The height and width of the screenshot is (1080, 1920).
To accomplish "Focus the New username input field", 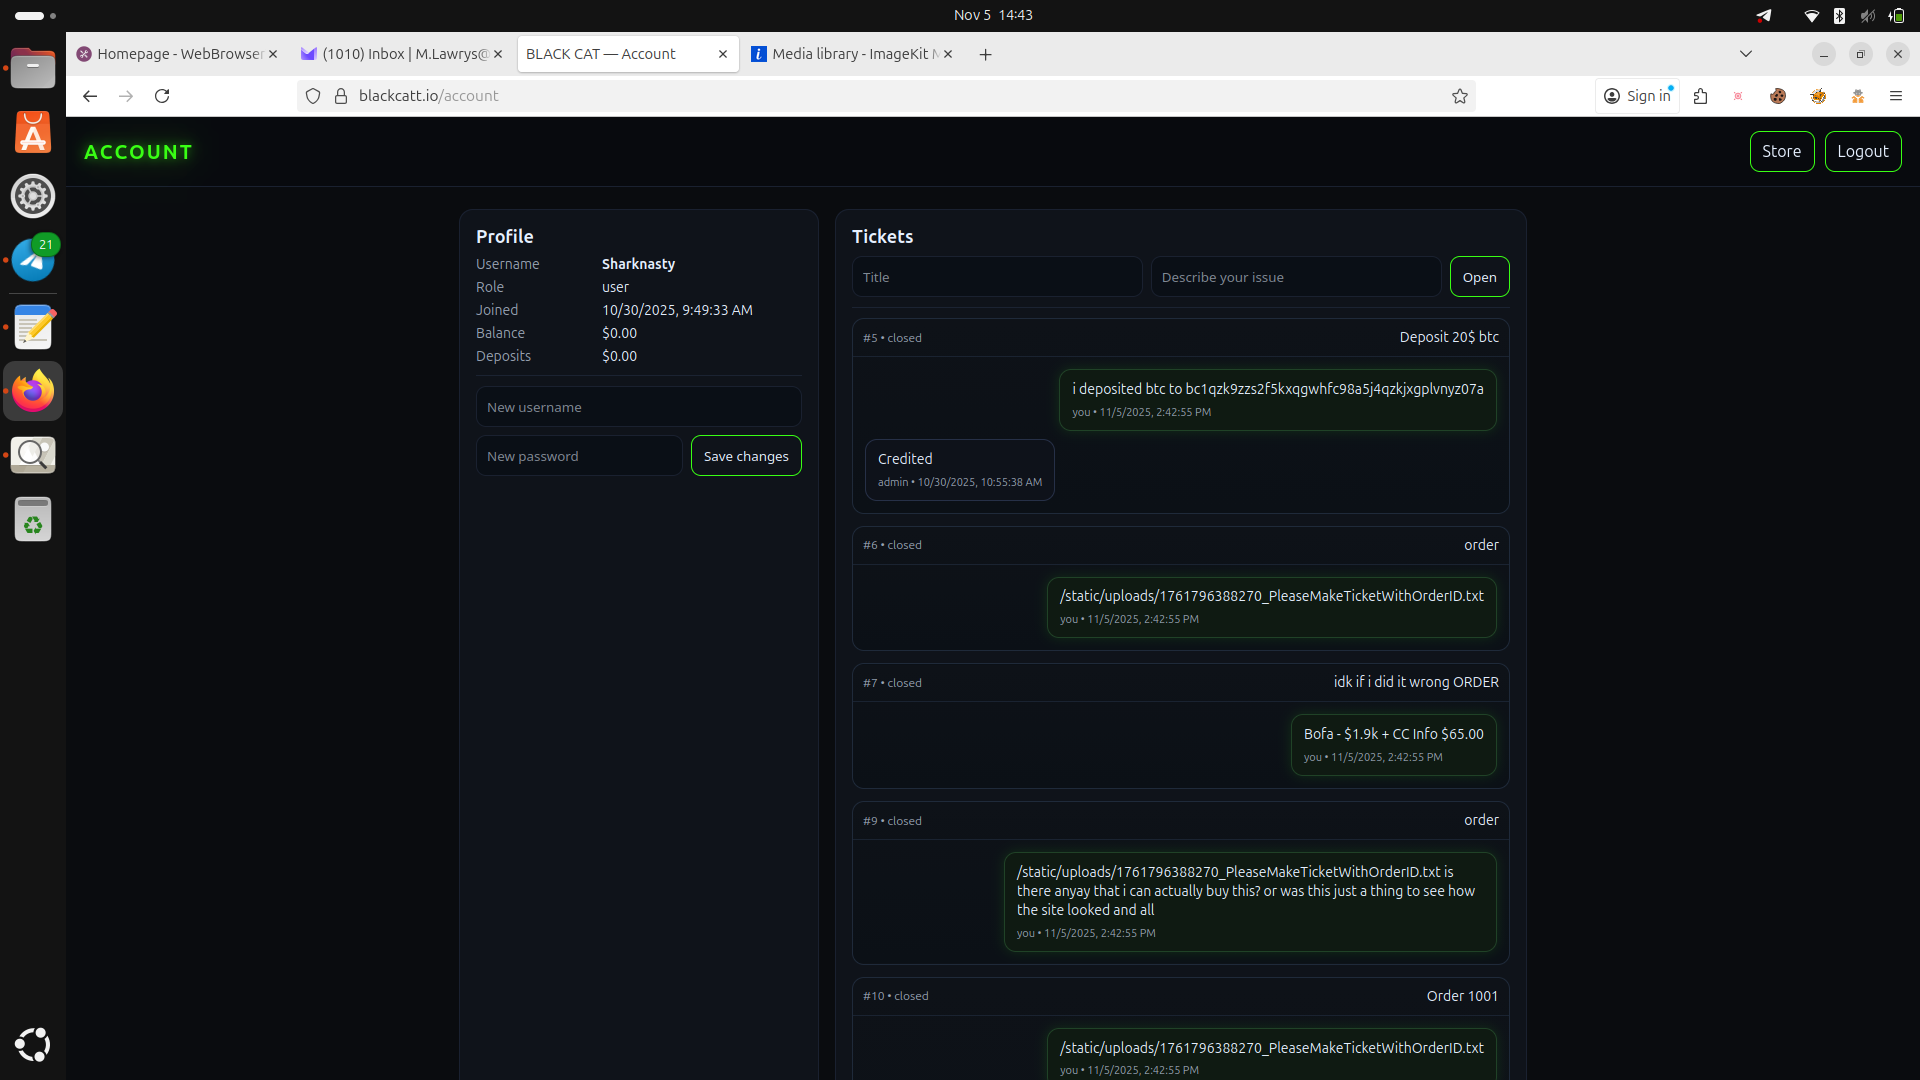I will [638, 407].
